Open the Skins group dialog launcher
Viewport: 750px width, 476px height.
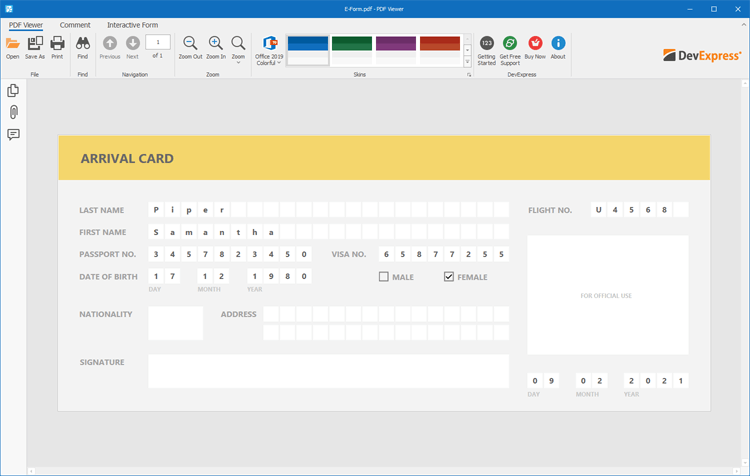click(x=469, y=75)
